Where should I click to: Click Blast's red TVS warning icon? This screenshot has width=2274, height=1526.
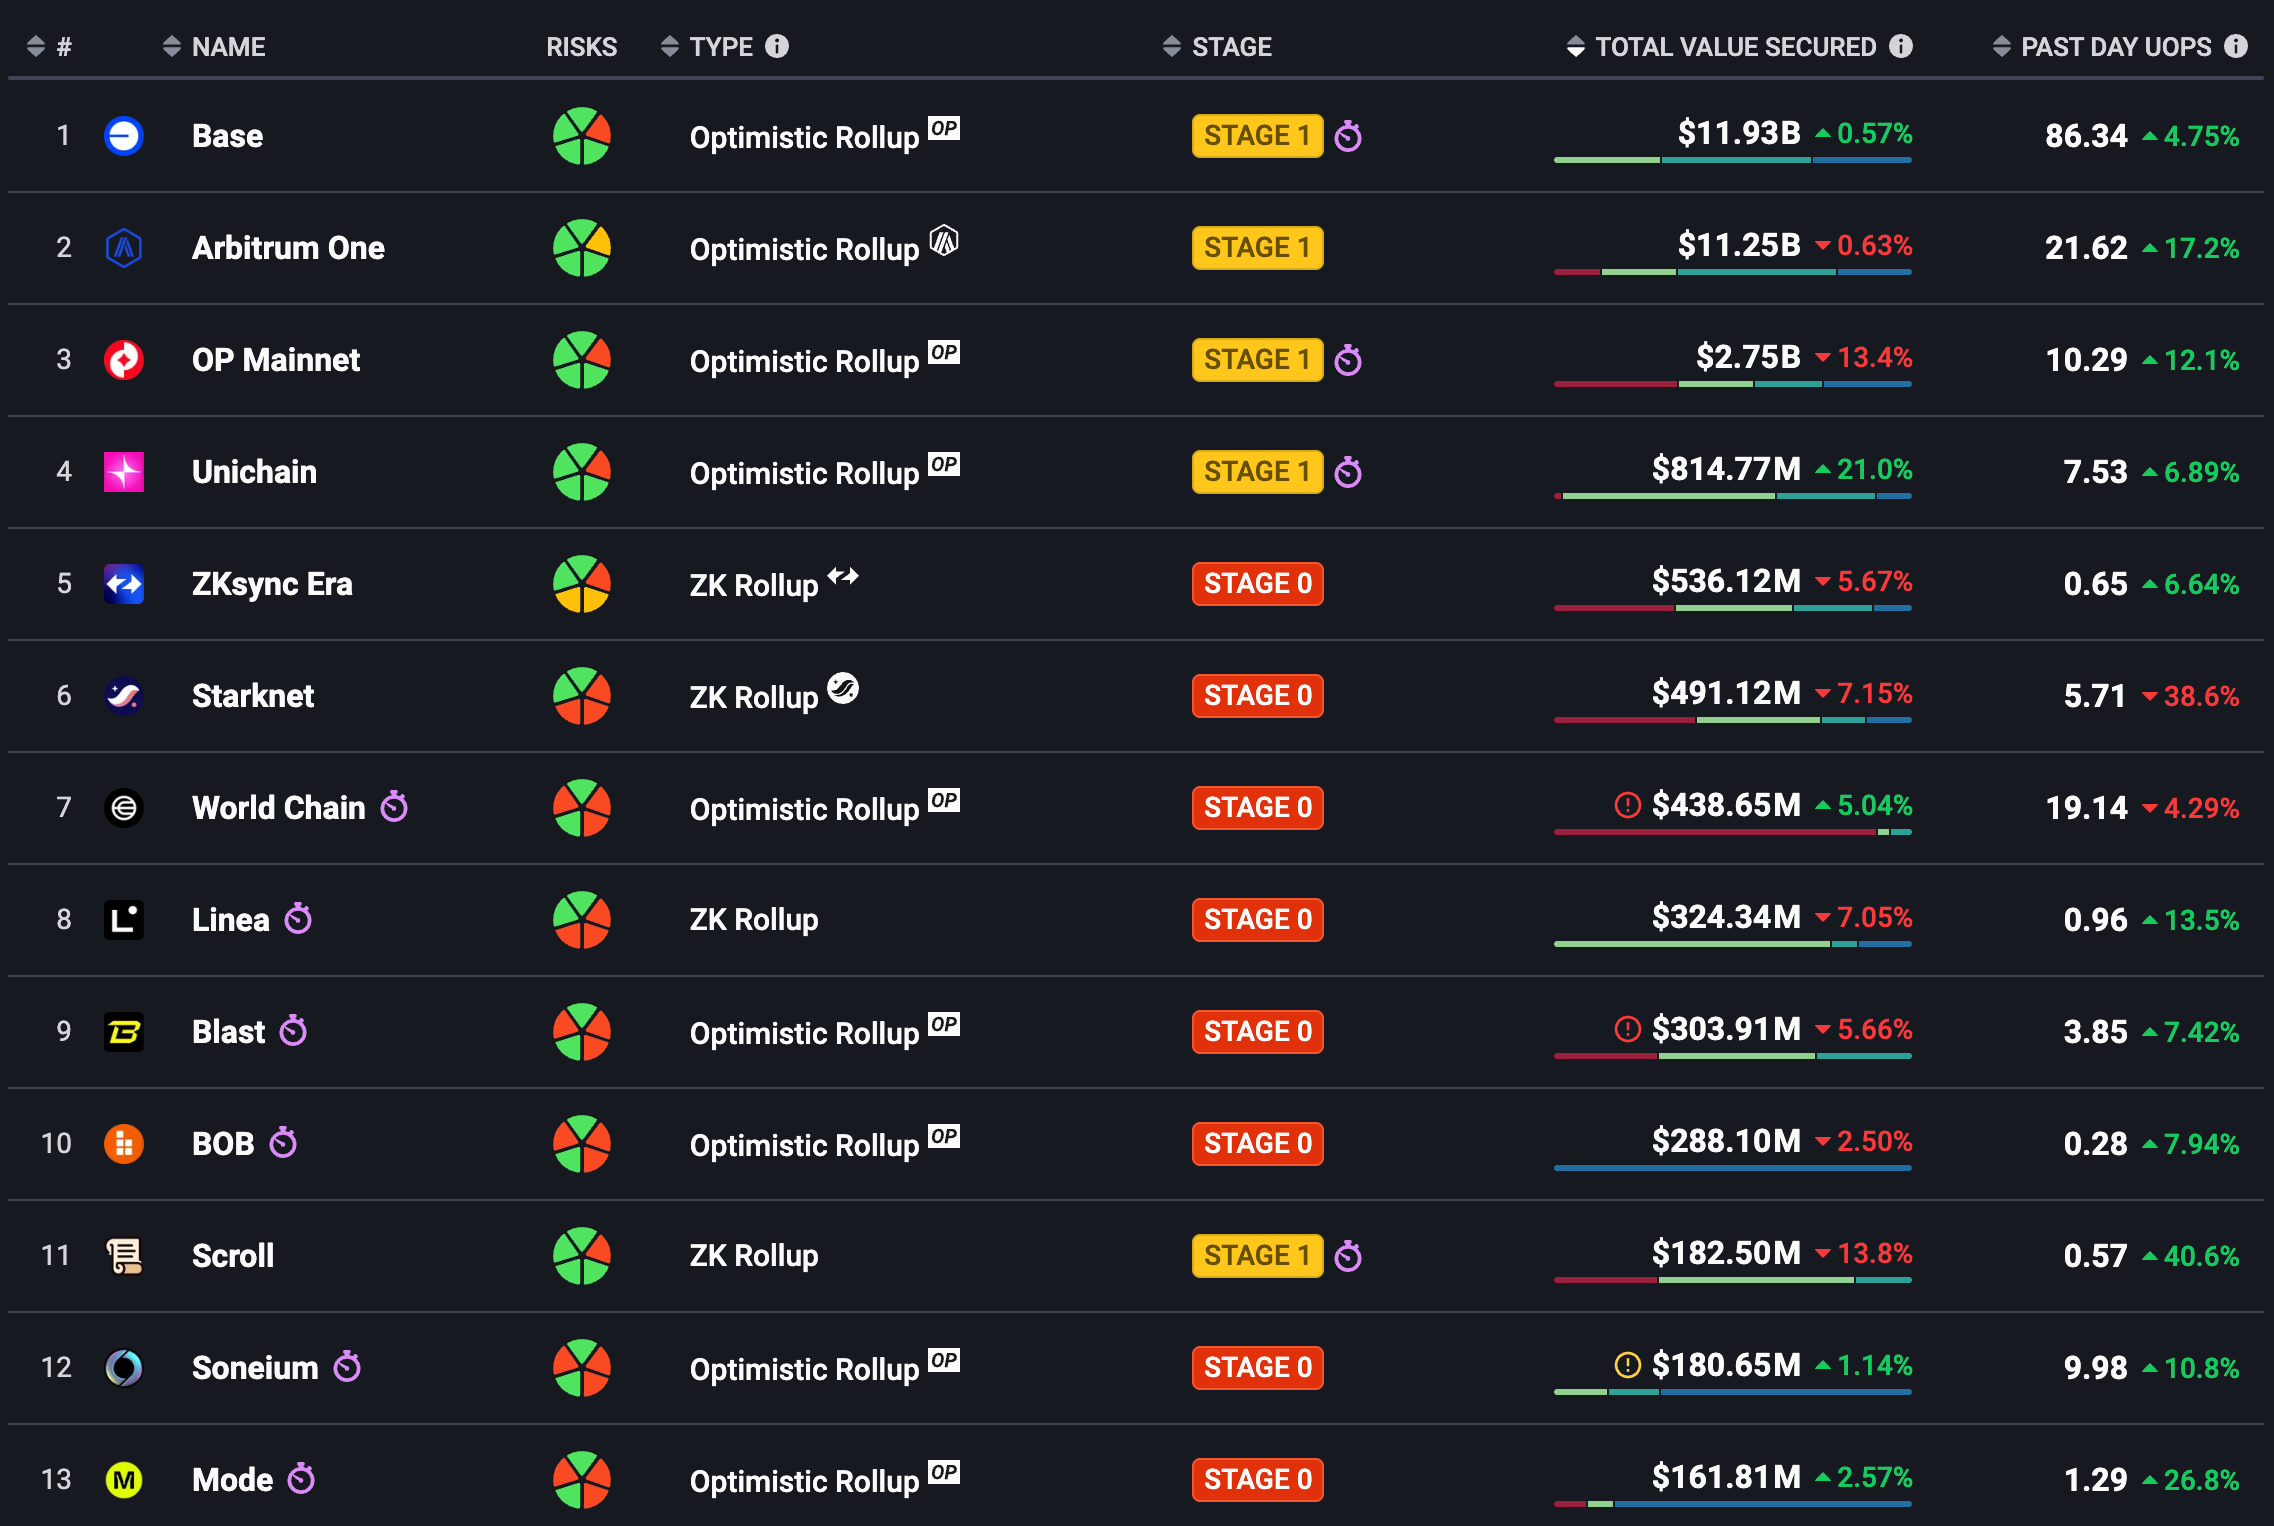coord(1628,1029)
